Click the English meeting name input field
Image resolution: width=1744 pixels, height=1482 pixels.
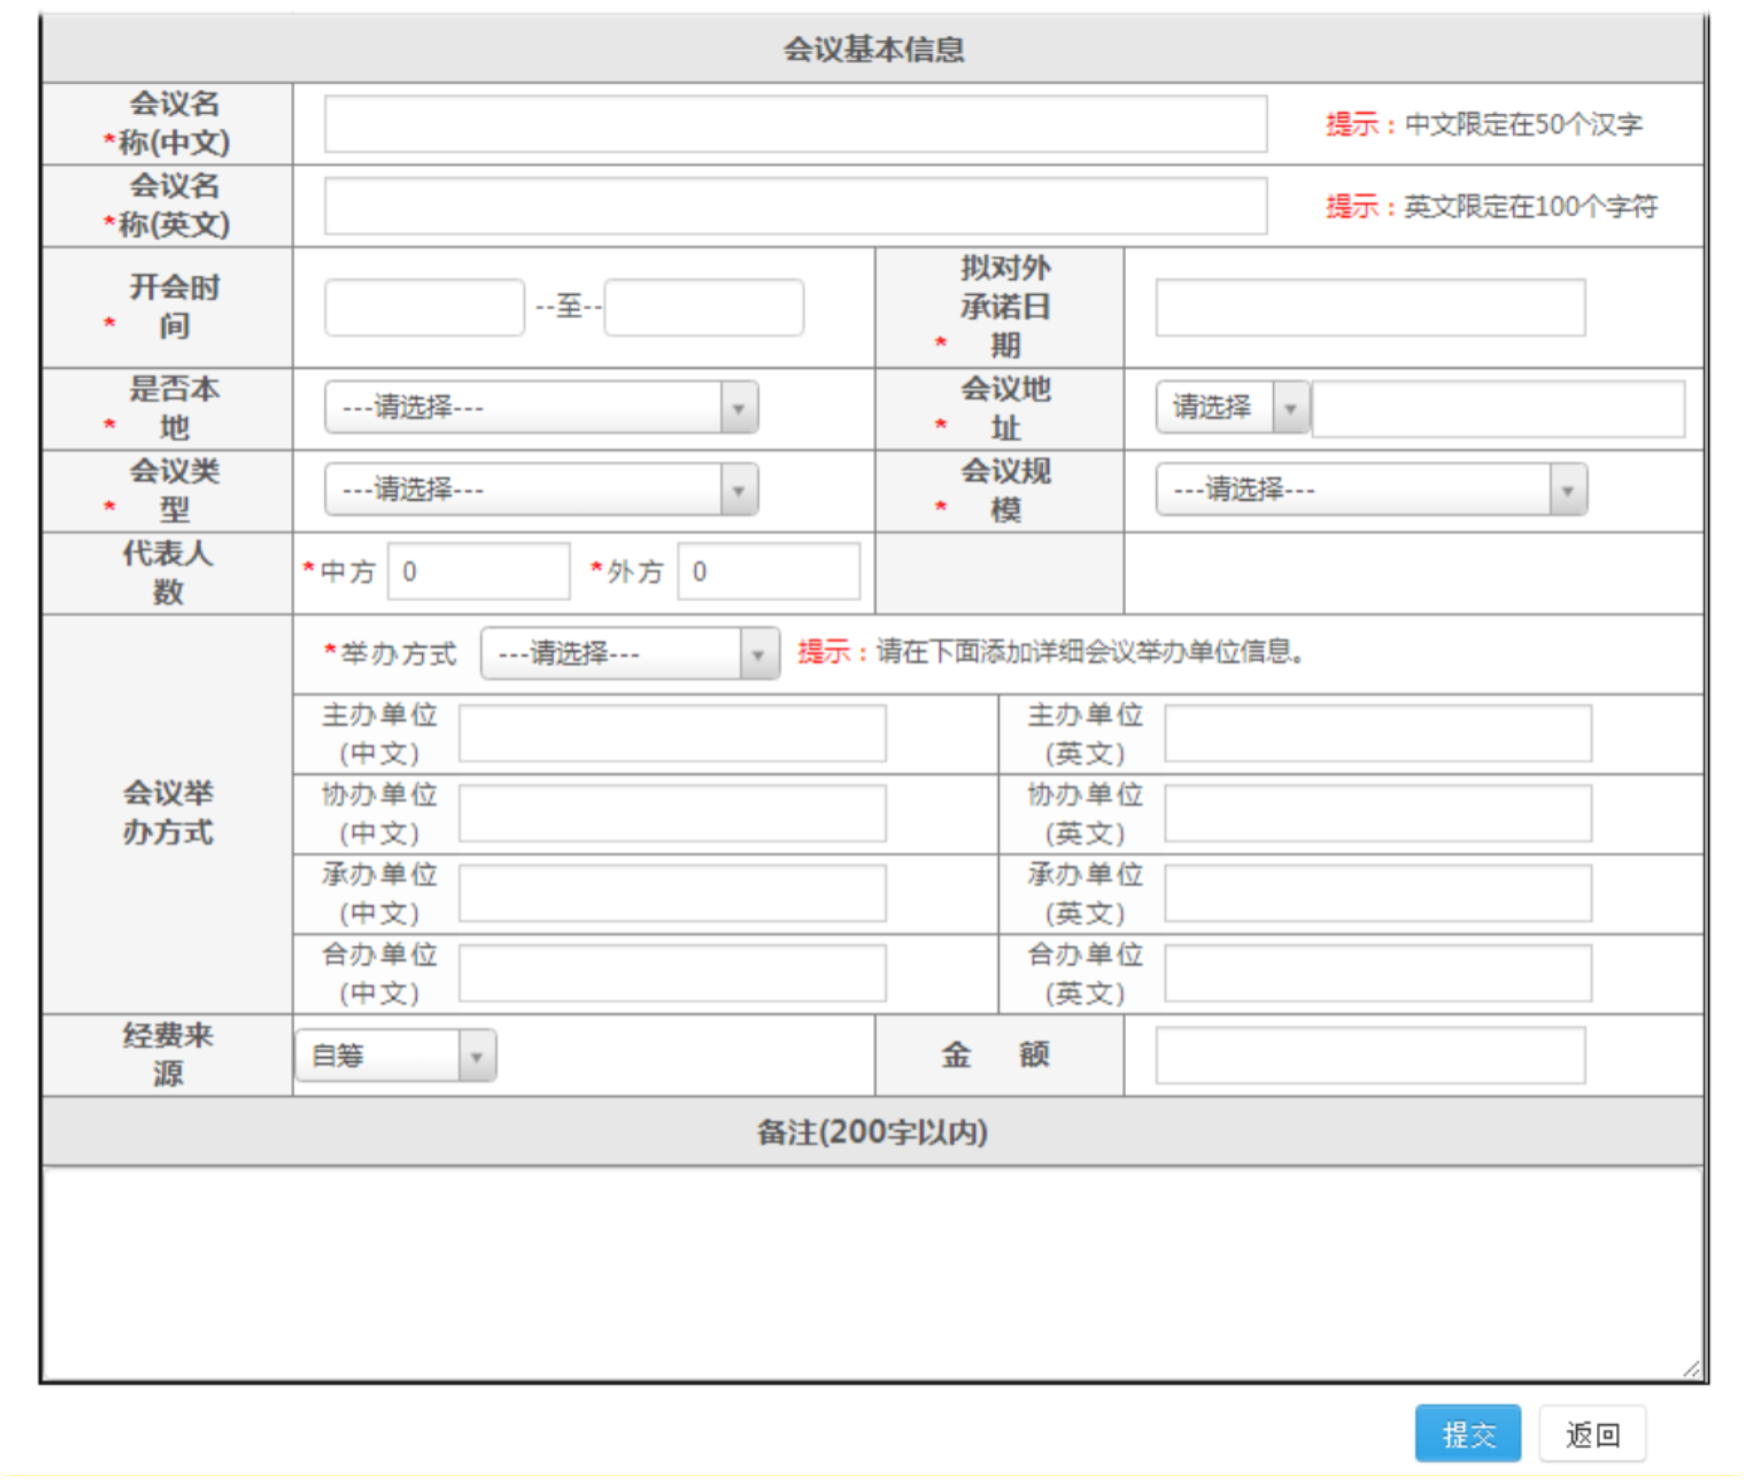tap(795, 206)
